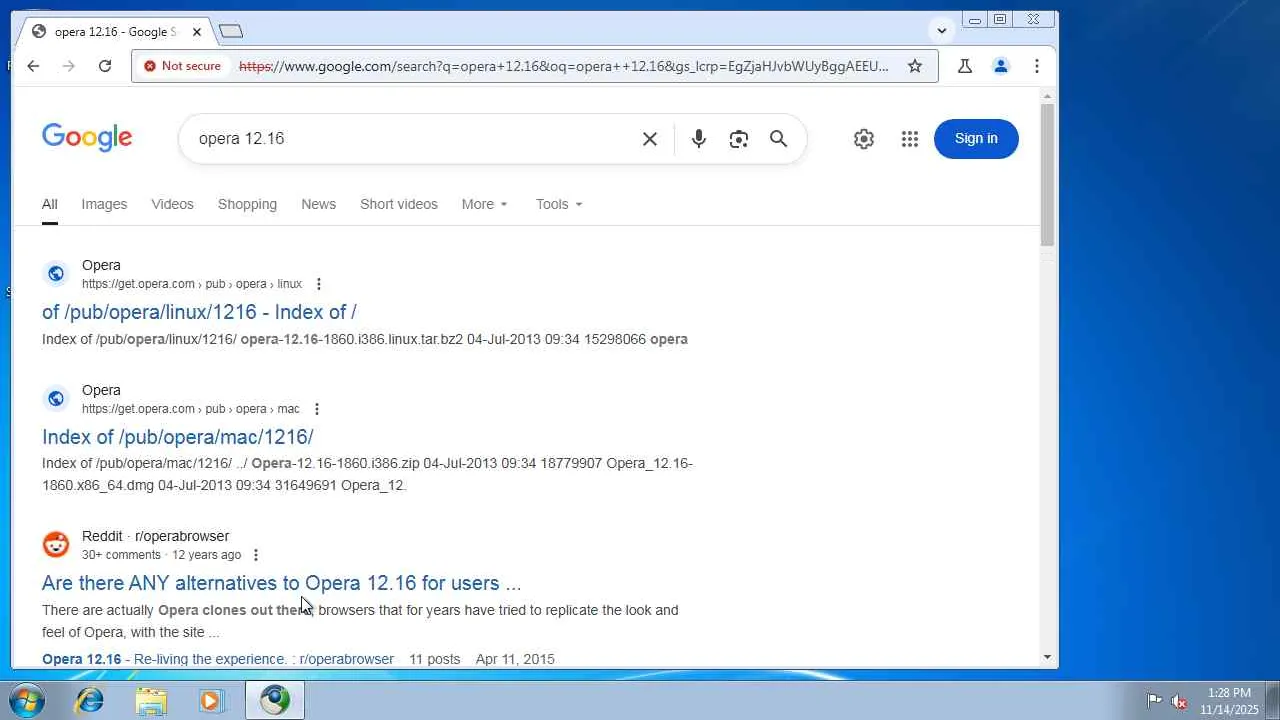Viewport: 1280px width, 720px height.
Task: Open the /pub/opera/linux/1216 index result
Action: coord(199,312)
